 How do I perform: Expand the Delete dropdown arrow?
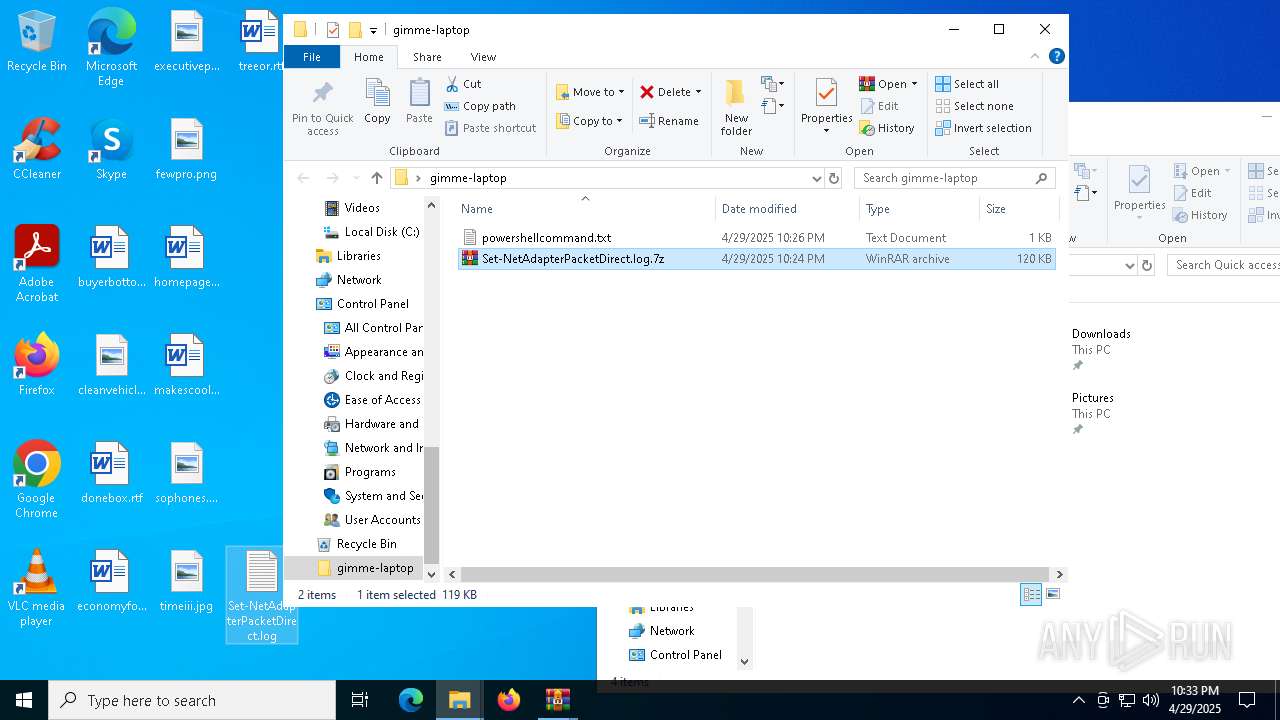point(698,92)
